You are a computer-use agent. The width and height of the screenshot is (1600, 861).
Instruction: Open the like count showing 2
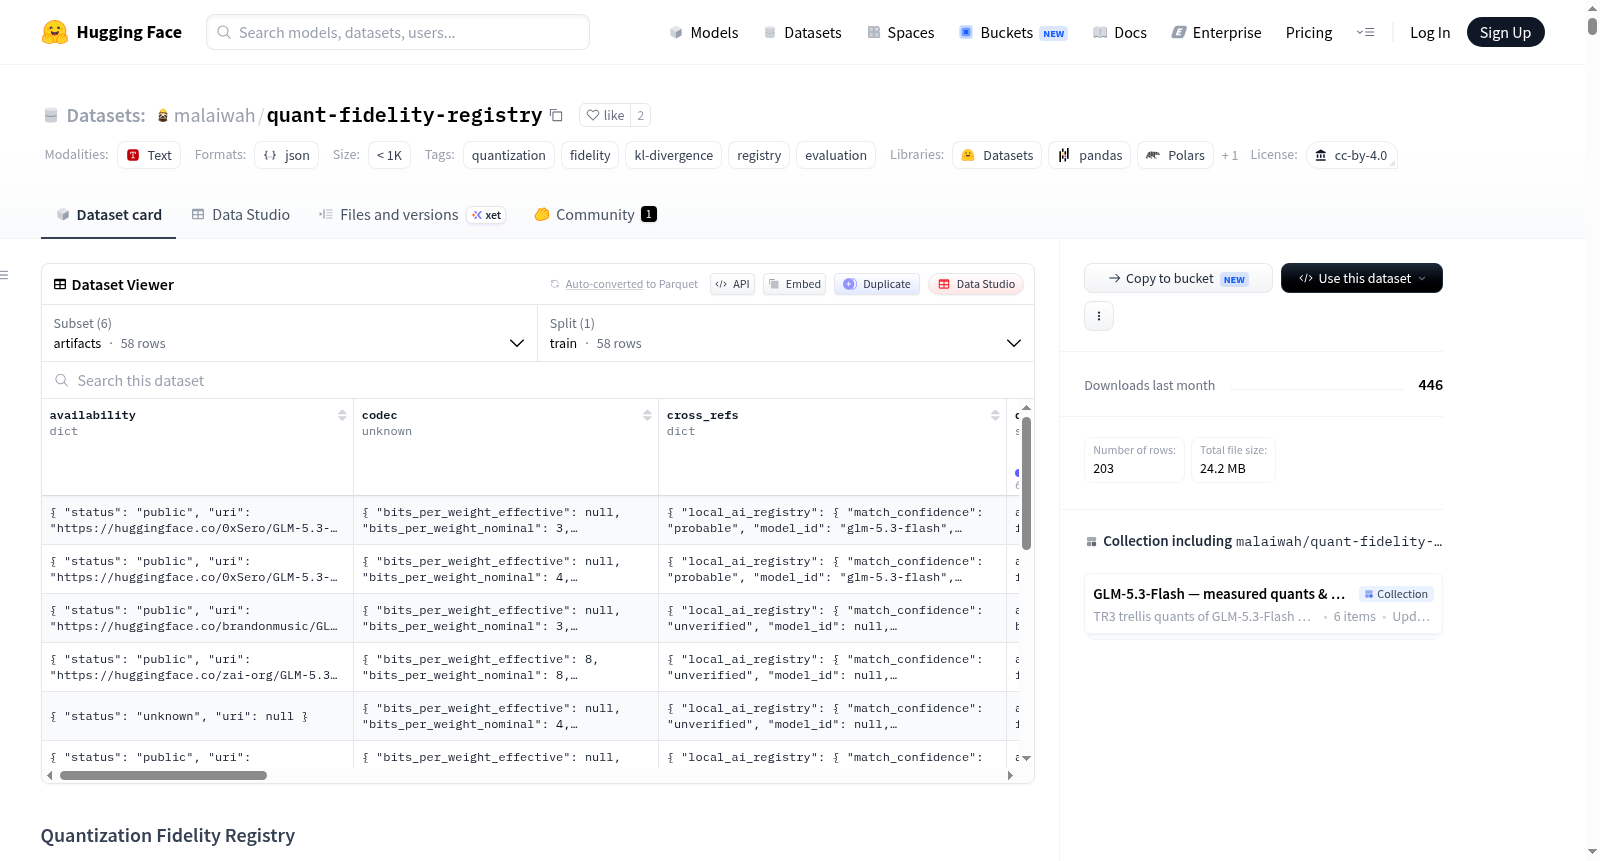pos(641,115)
